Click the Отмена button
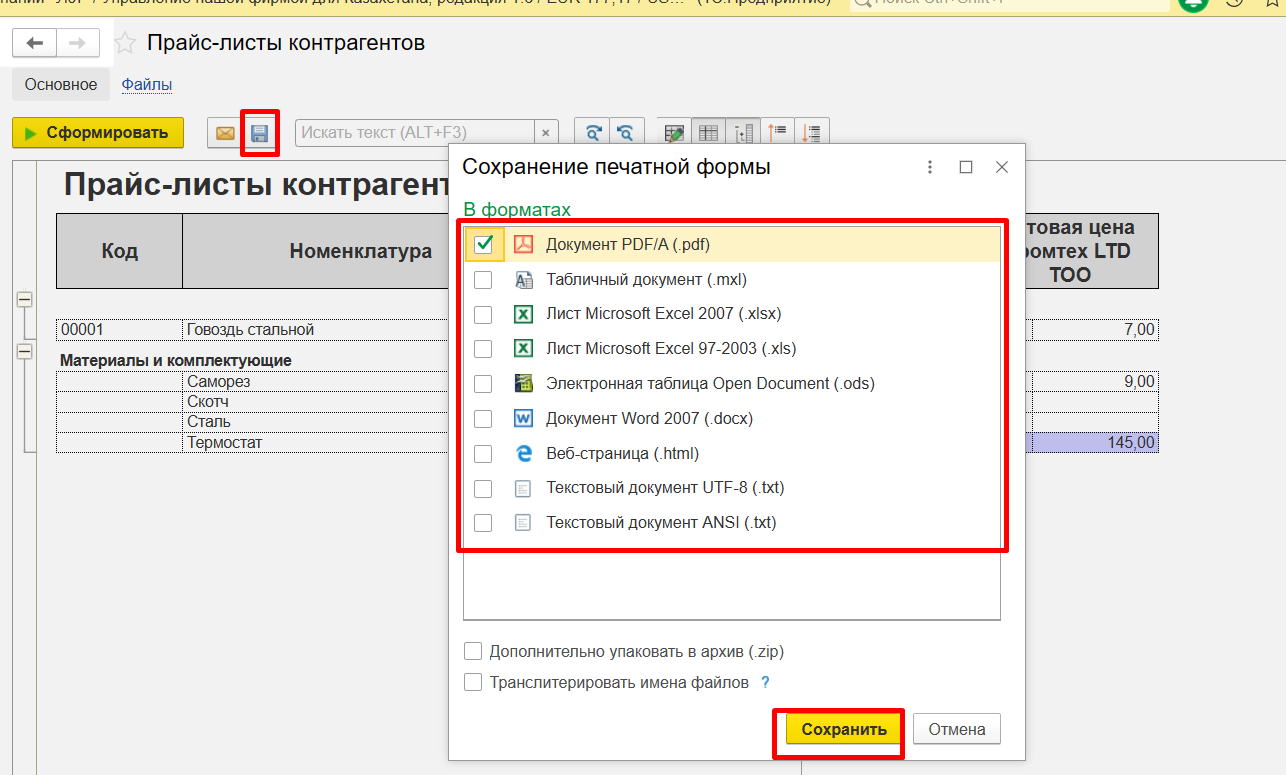This screenshot has width=1286, height=775. point(956,729)
